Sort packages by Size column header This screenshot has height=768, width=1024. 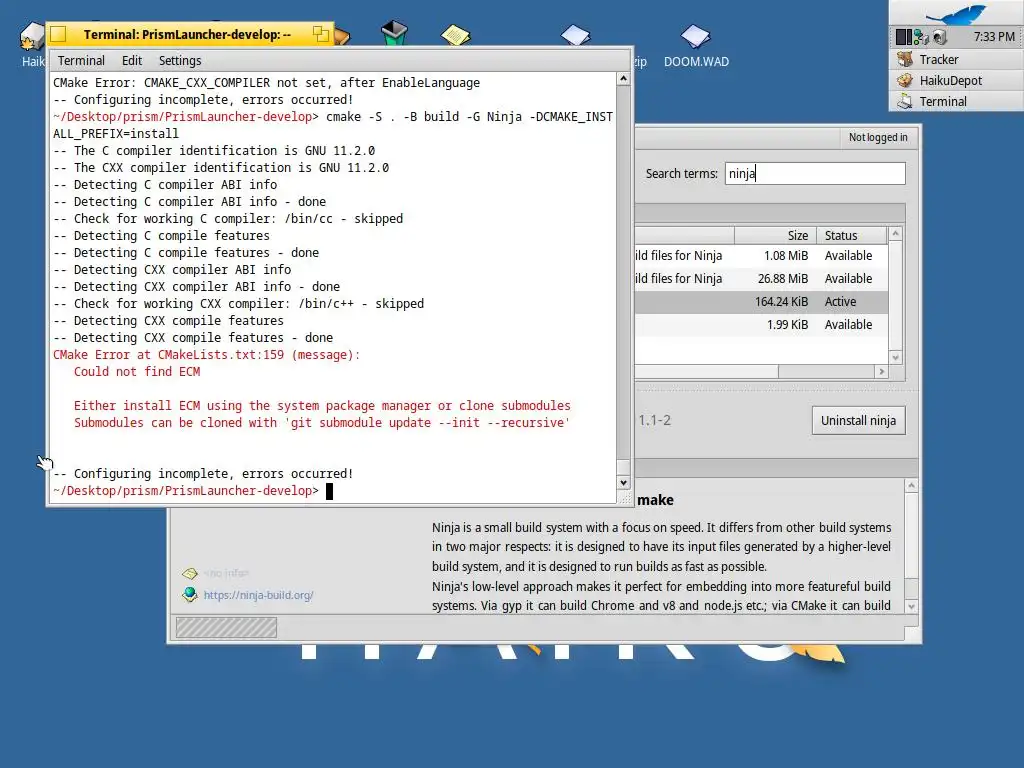pos(775,235)
